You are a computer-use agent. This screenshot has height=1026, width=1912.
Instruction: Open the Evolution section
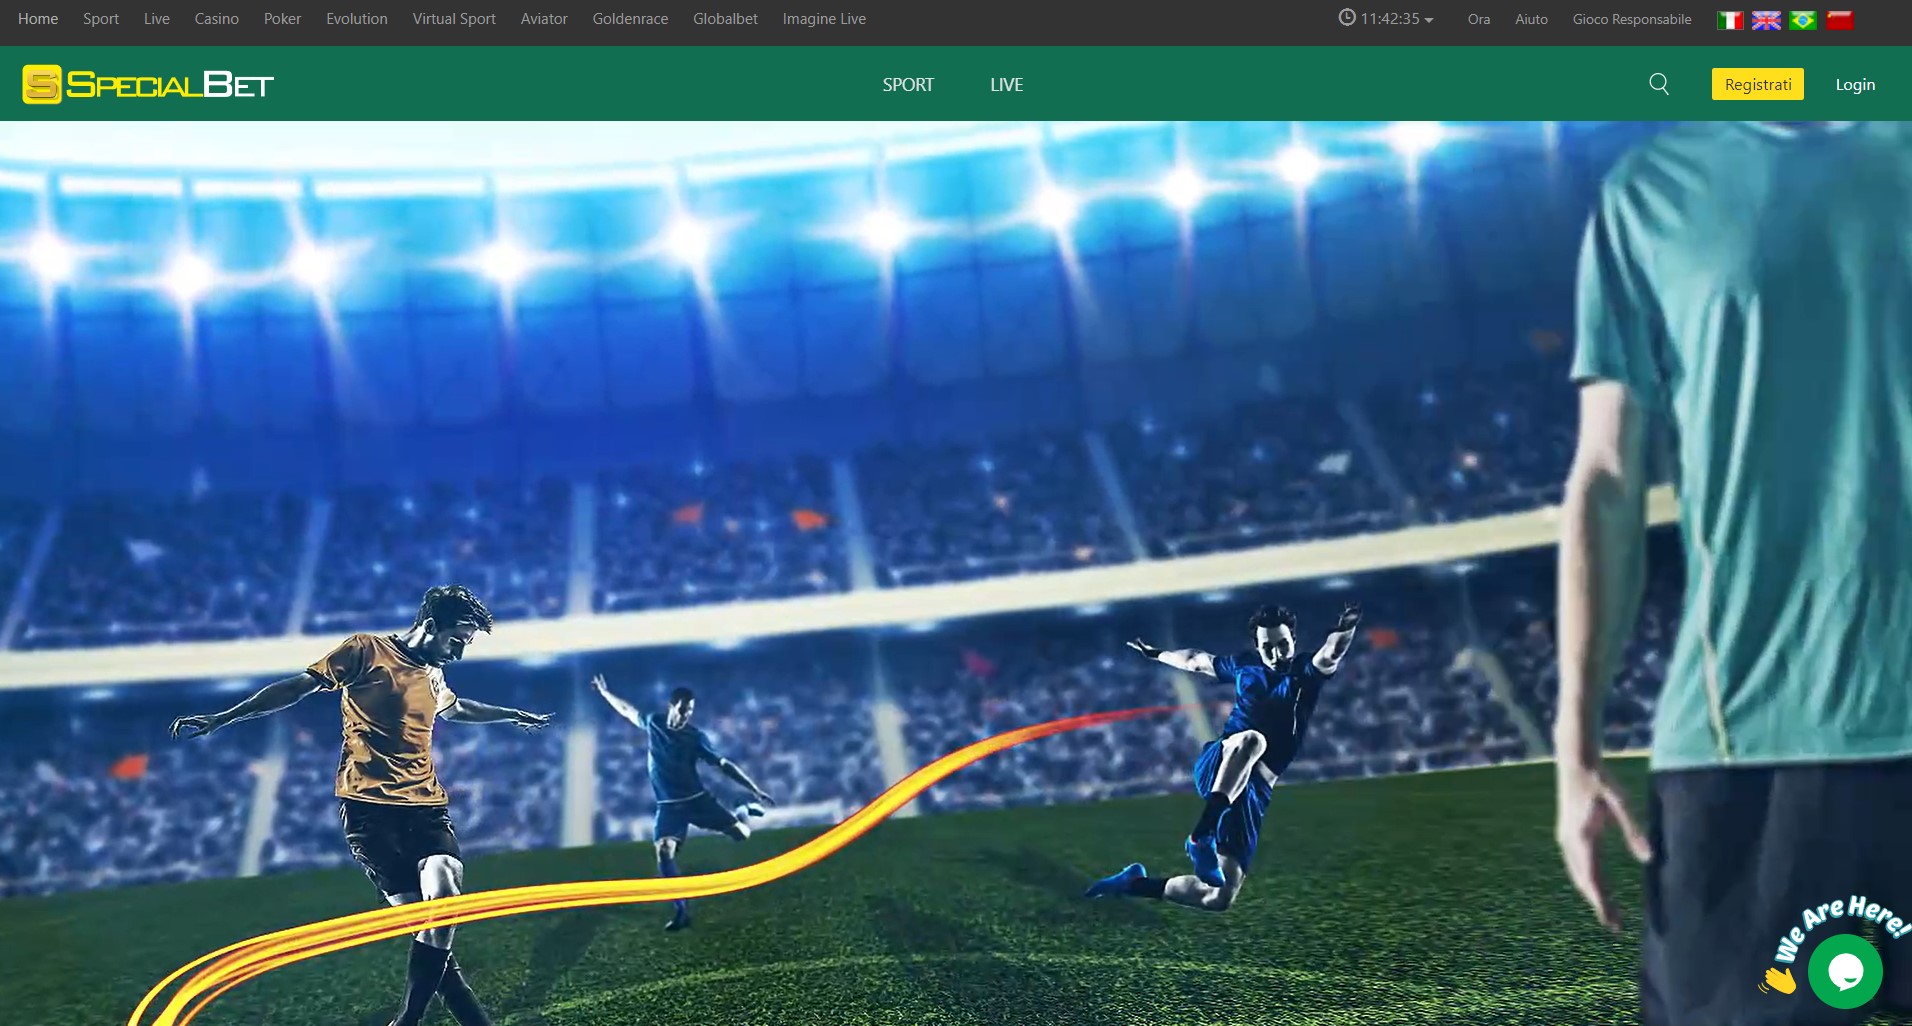tap(357, 19)
